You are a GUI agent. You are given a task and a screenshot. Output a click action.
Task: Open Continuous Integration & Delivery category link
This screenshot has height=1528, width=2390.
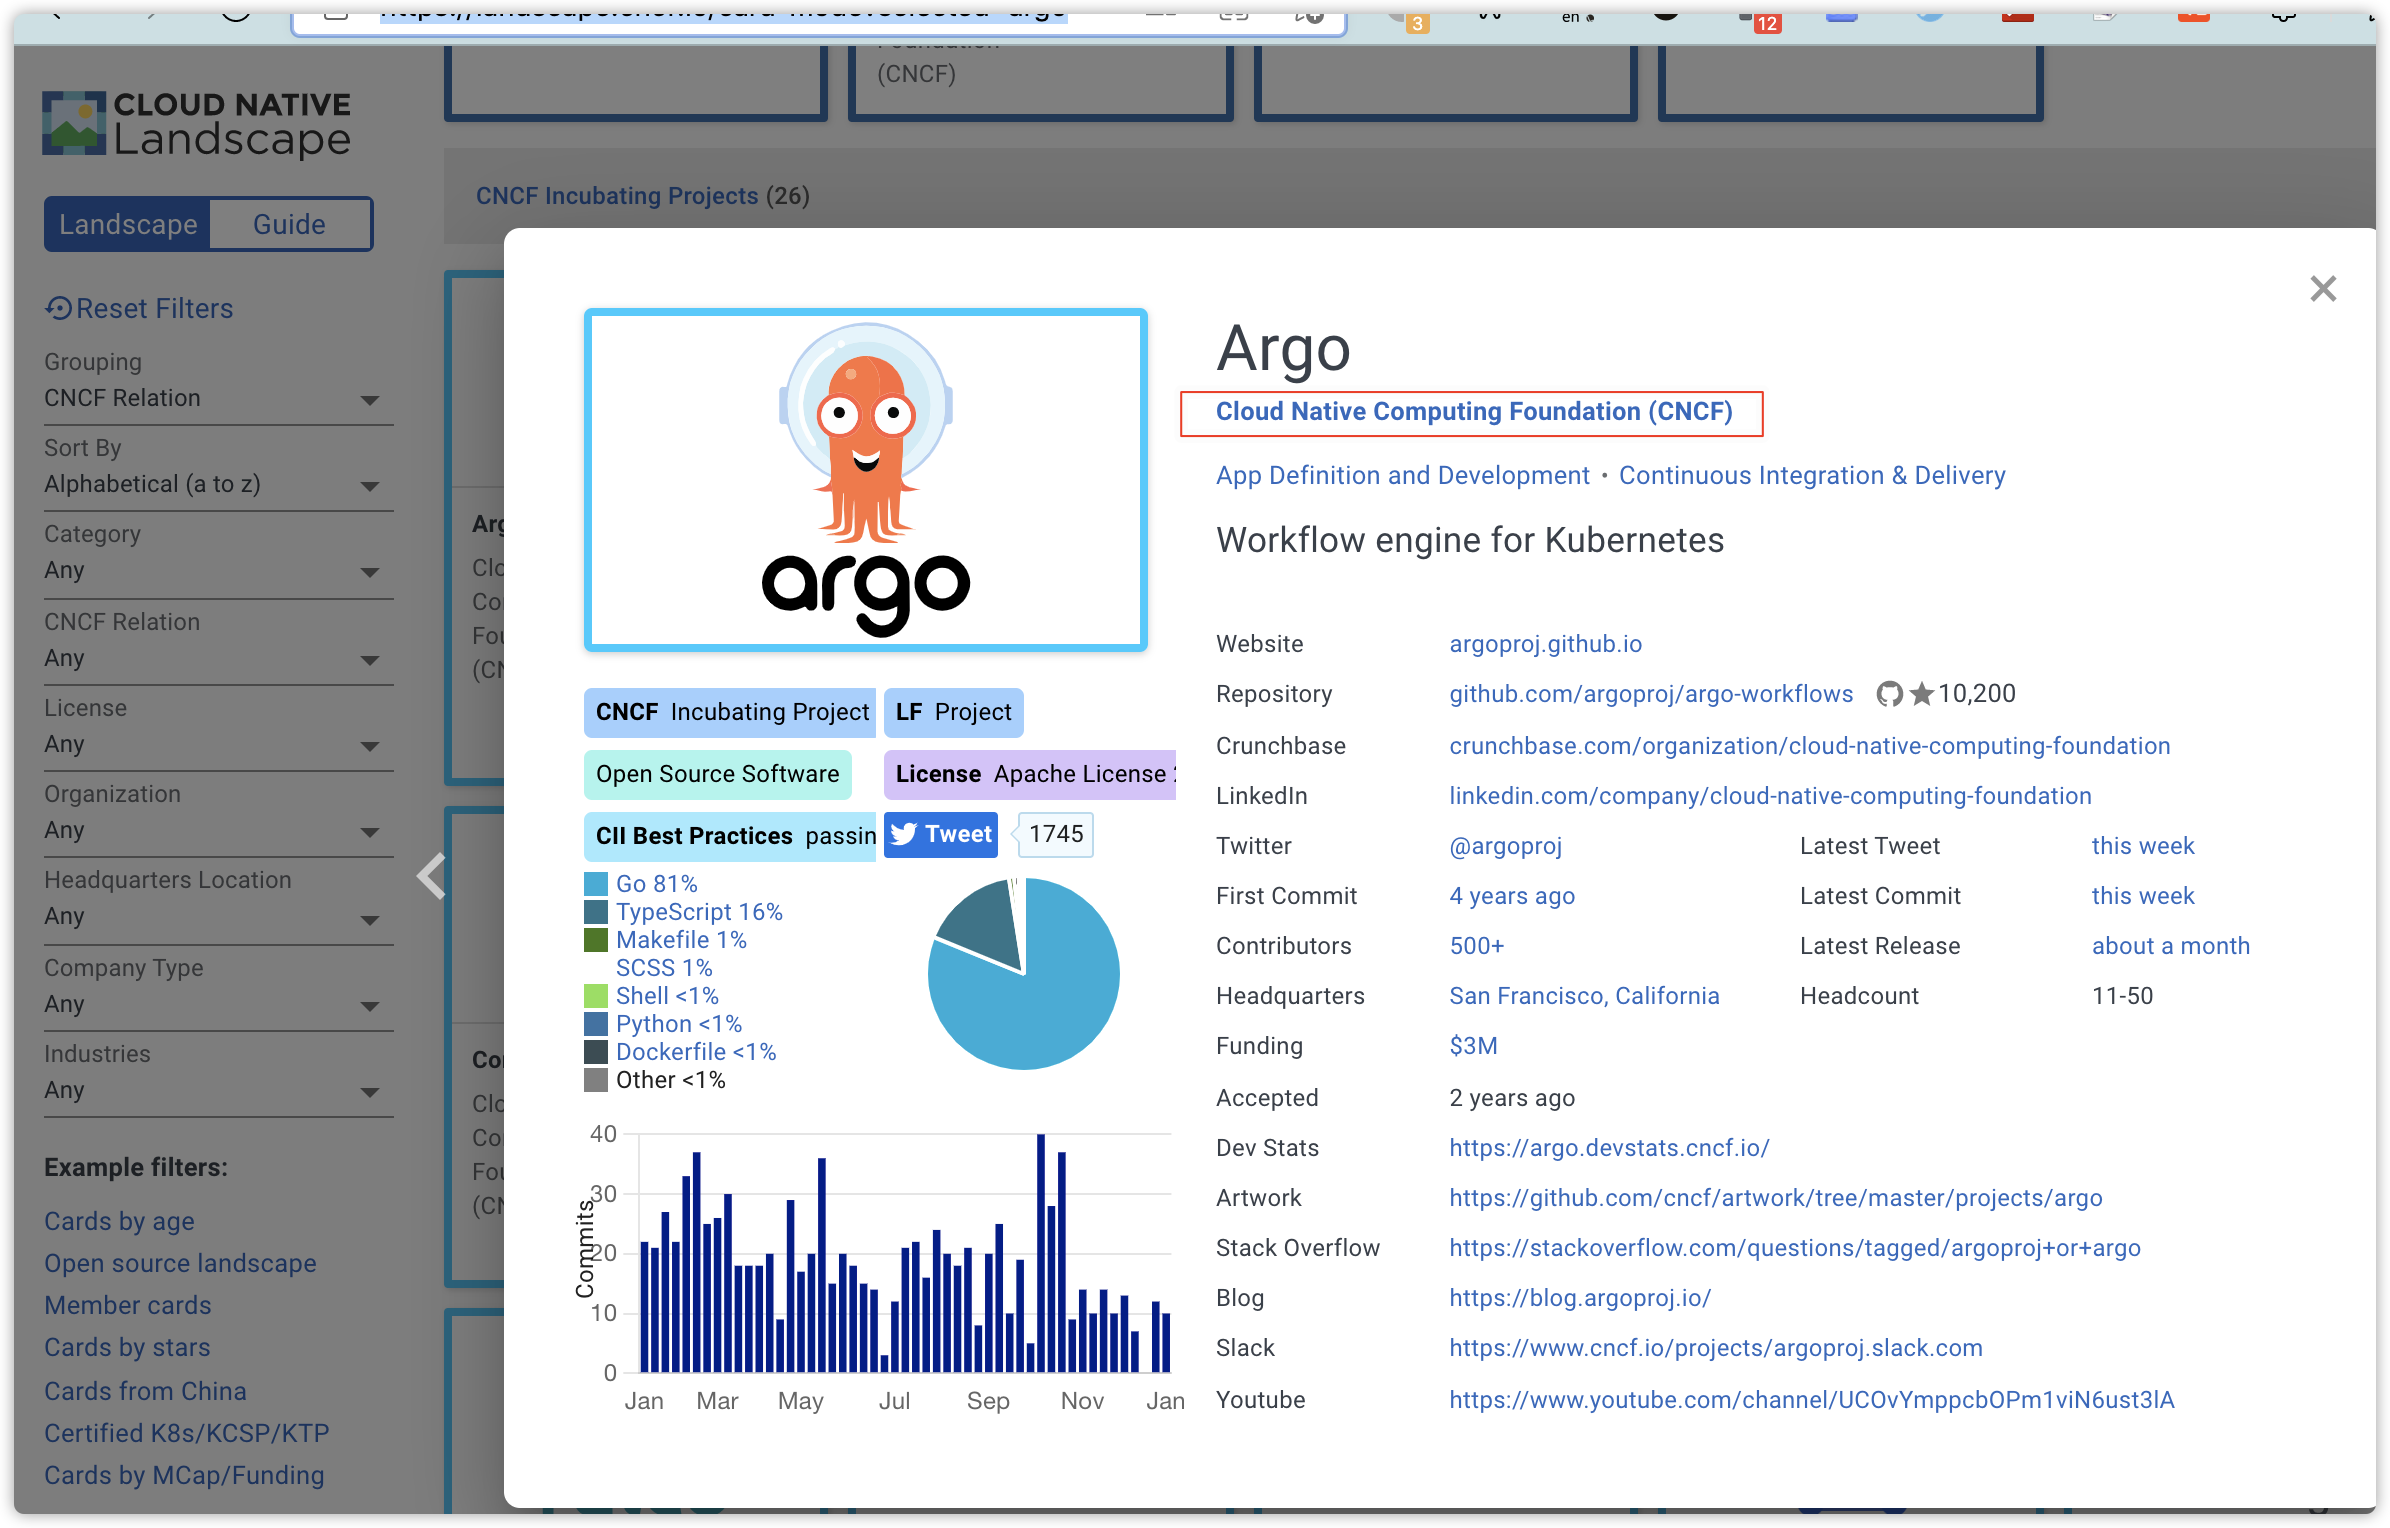[x=1811, y=475]
